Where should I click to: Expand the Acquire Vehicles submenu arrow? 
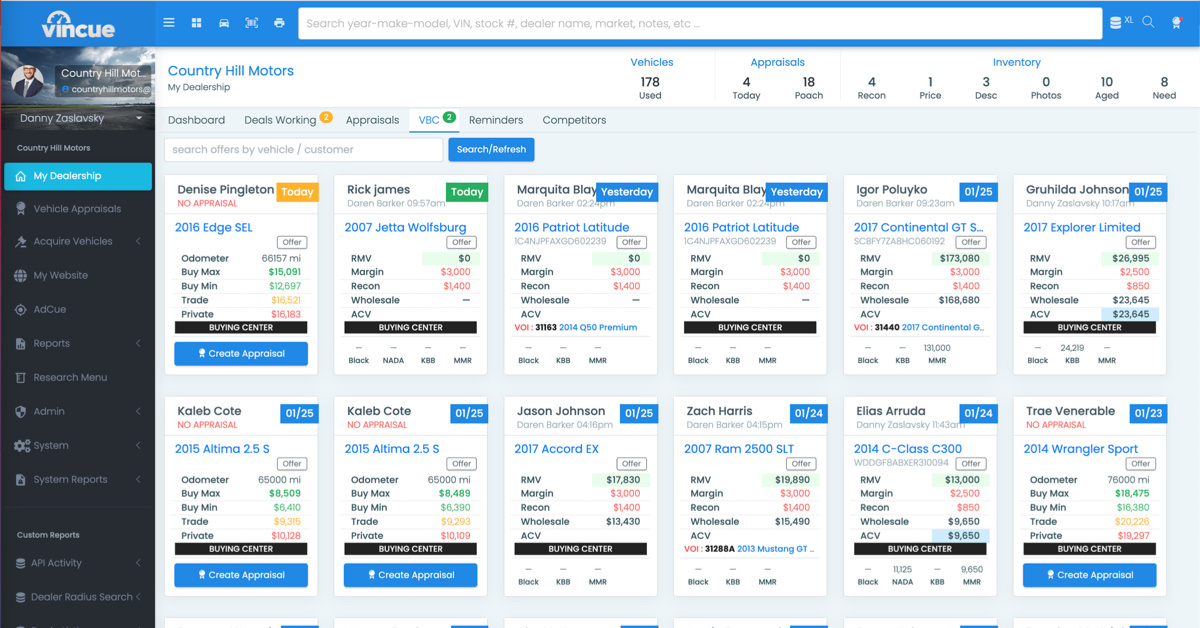[138, 242]
